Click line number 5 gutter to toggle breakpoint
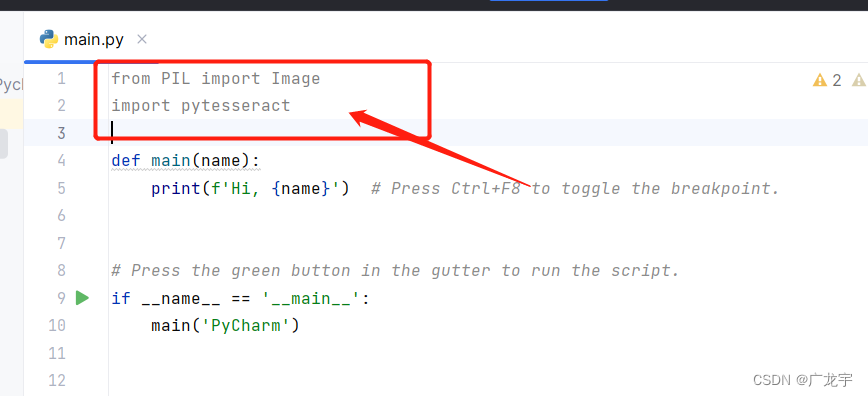Screen dimensions: 868x396 coord(61,188)
